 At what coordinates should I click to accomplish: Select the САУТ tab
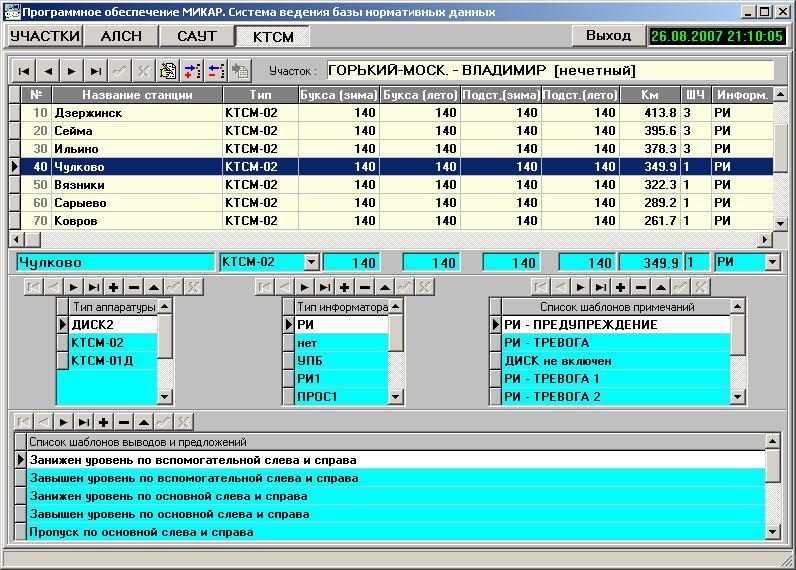coord(197,36)
